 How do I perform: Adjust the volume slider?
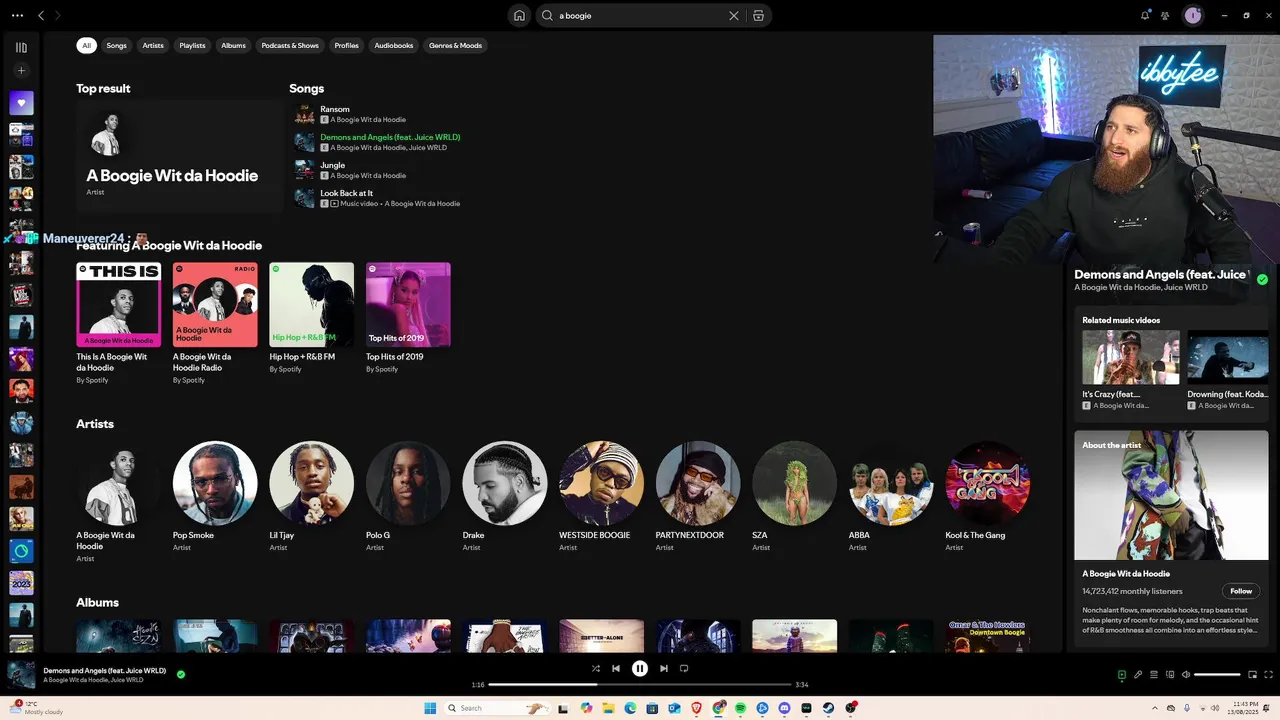pos(1217,675)
